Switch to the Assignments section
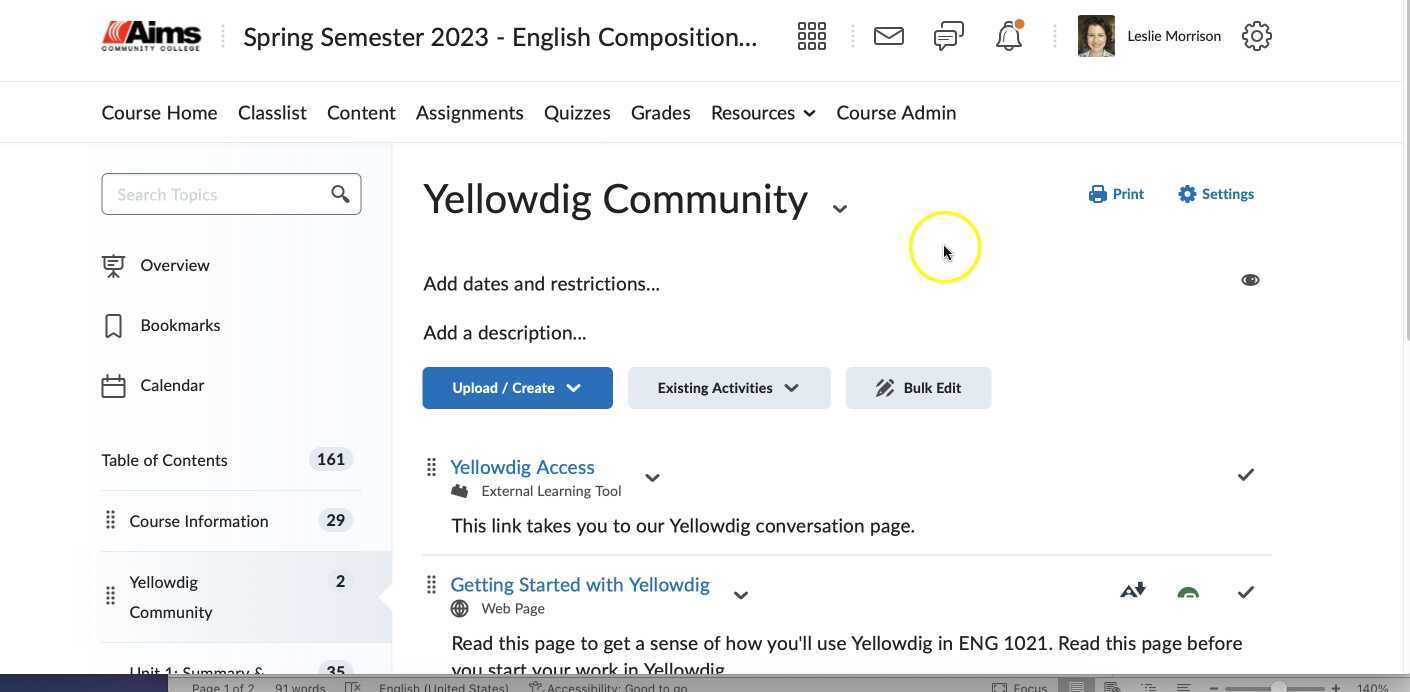The width and height of the screenshot is (1410, 692). tap(470, 112)
